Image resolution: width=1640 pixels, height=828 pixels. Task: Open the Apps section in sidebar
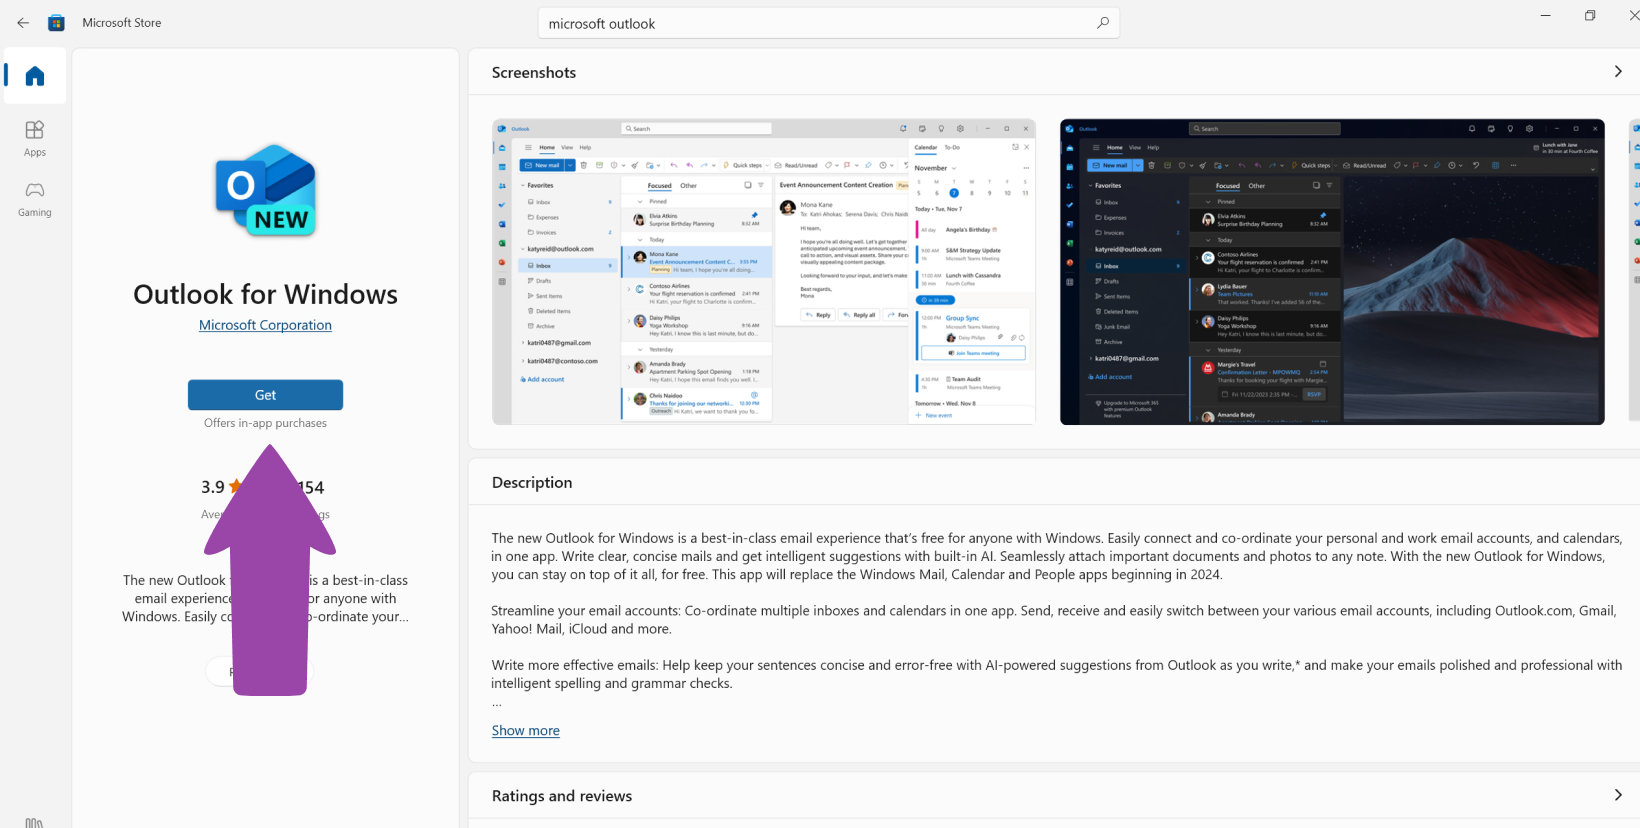click(35, 138)
